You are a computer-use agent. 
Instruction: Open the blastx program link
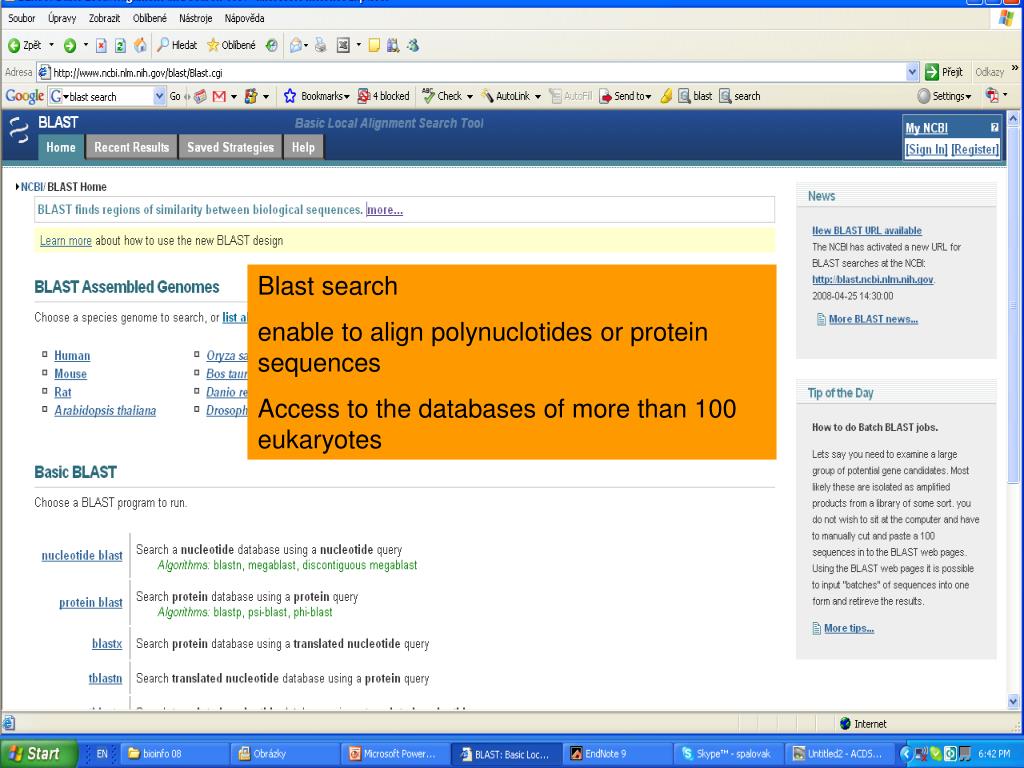[x=107, y=644]
